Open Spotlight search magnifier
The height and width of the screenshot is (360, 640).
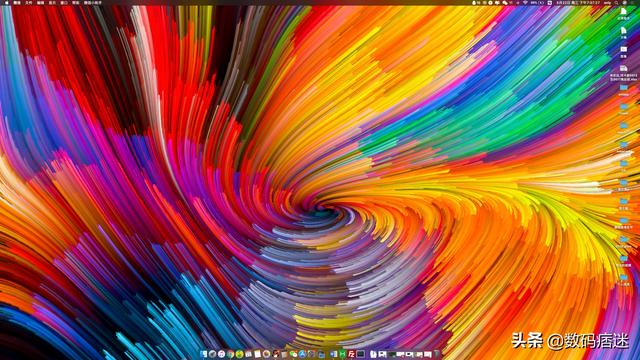click(x=616, y=2)
